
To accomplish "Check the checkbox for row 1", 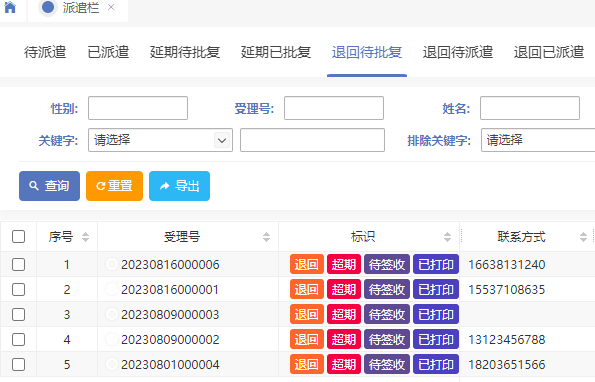I will click(x=19, y=264).
